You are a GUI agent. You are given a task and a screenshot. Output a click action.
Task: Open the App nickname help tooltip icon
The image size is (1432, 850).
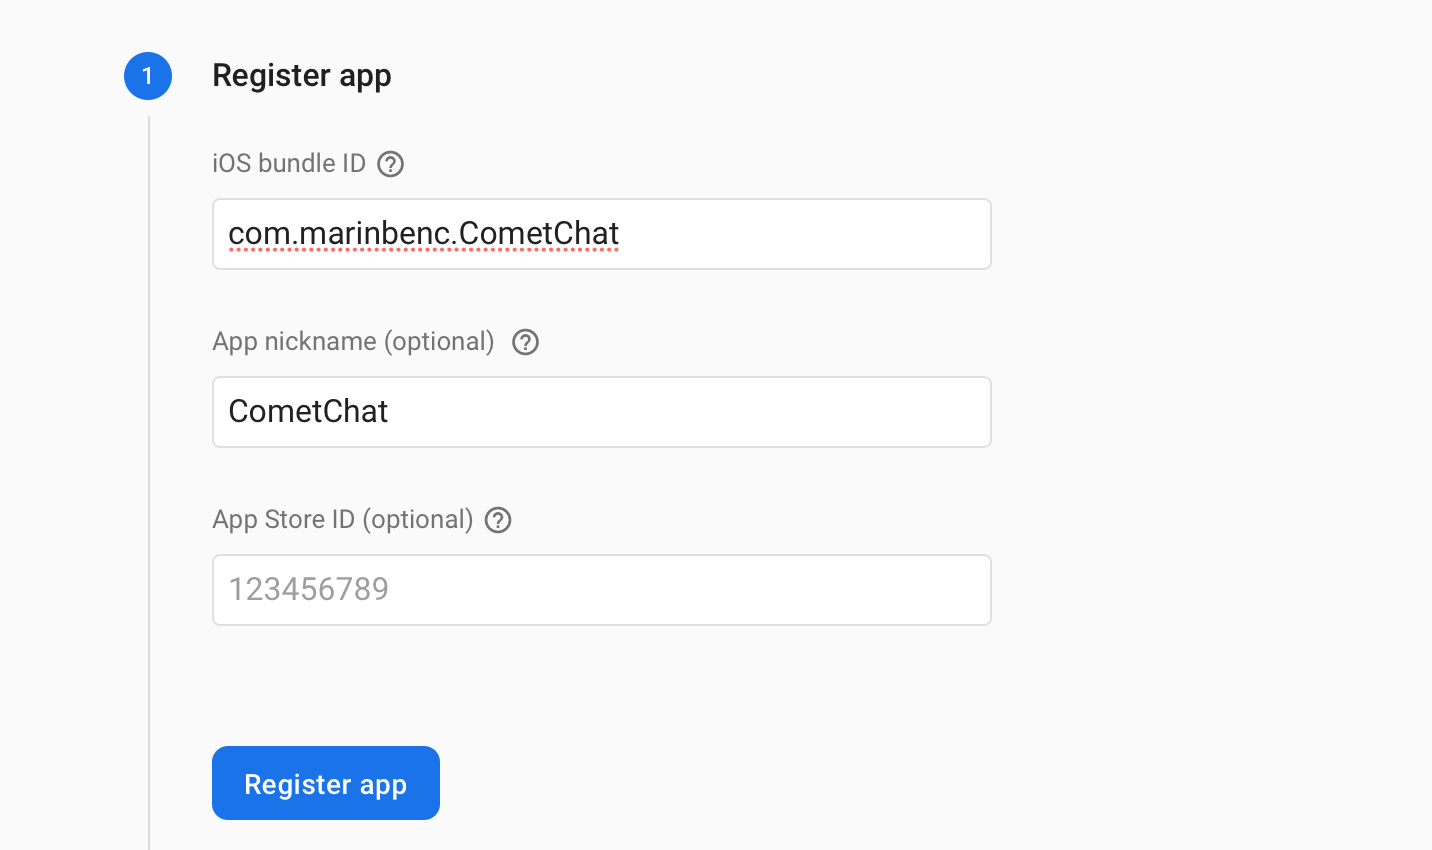pos(525,342)
